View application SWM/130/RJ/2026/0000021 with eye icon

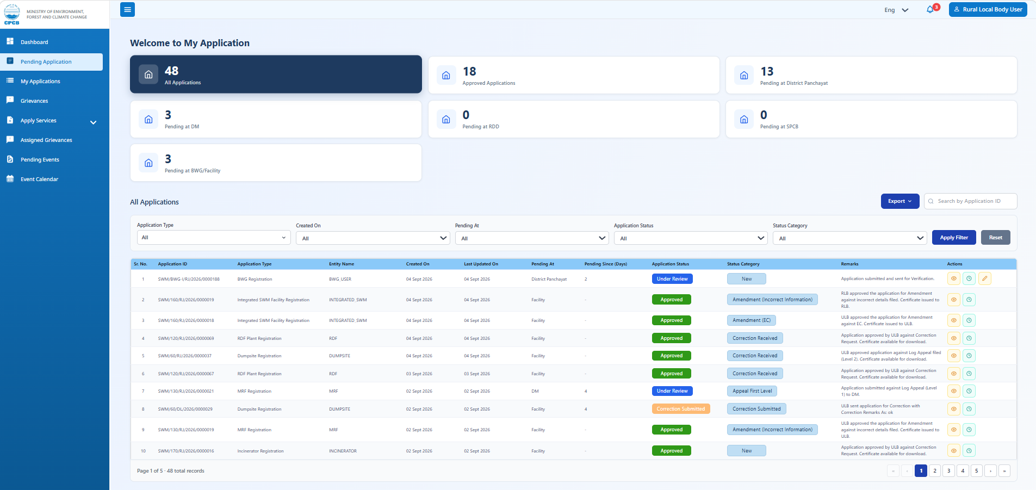click(x=953, y=392)
